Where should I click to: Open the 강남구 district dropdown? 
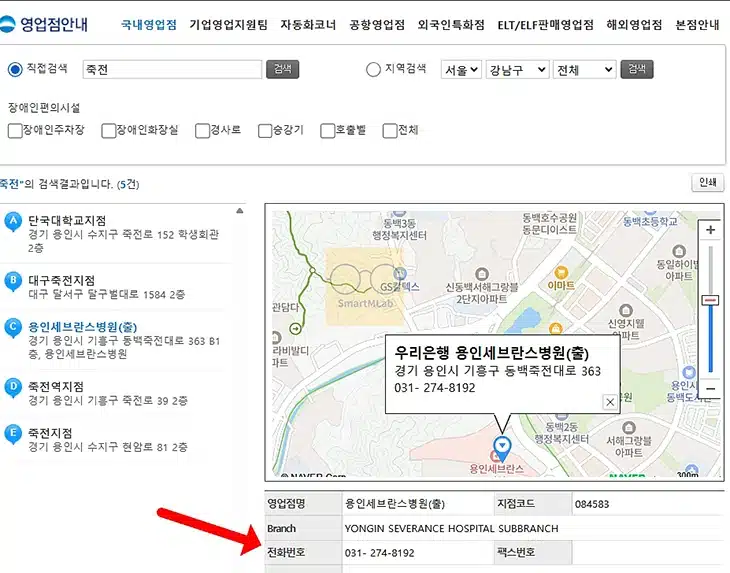[x=517, y=70]
